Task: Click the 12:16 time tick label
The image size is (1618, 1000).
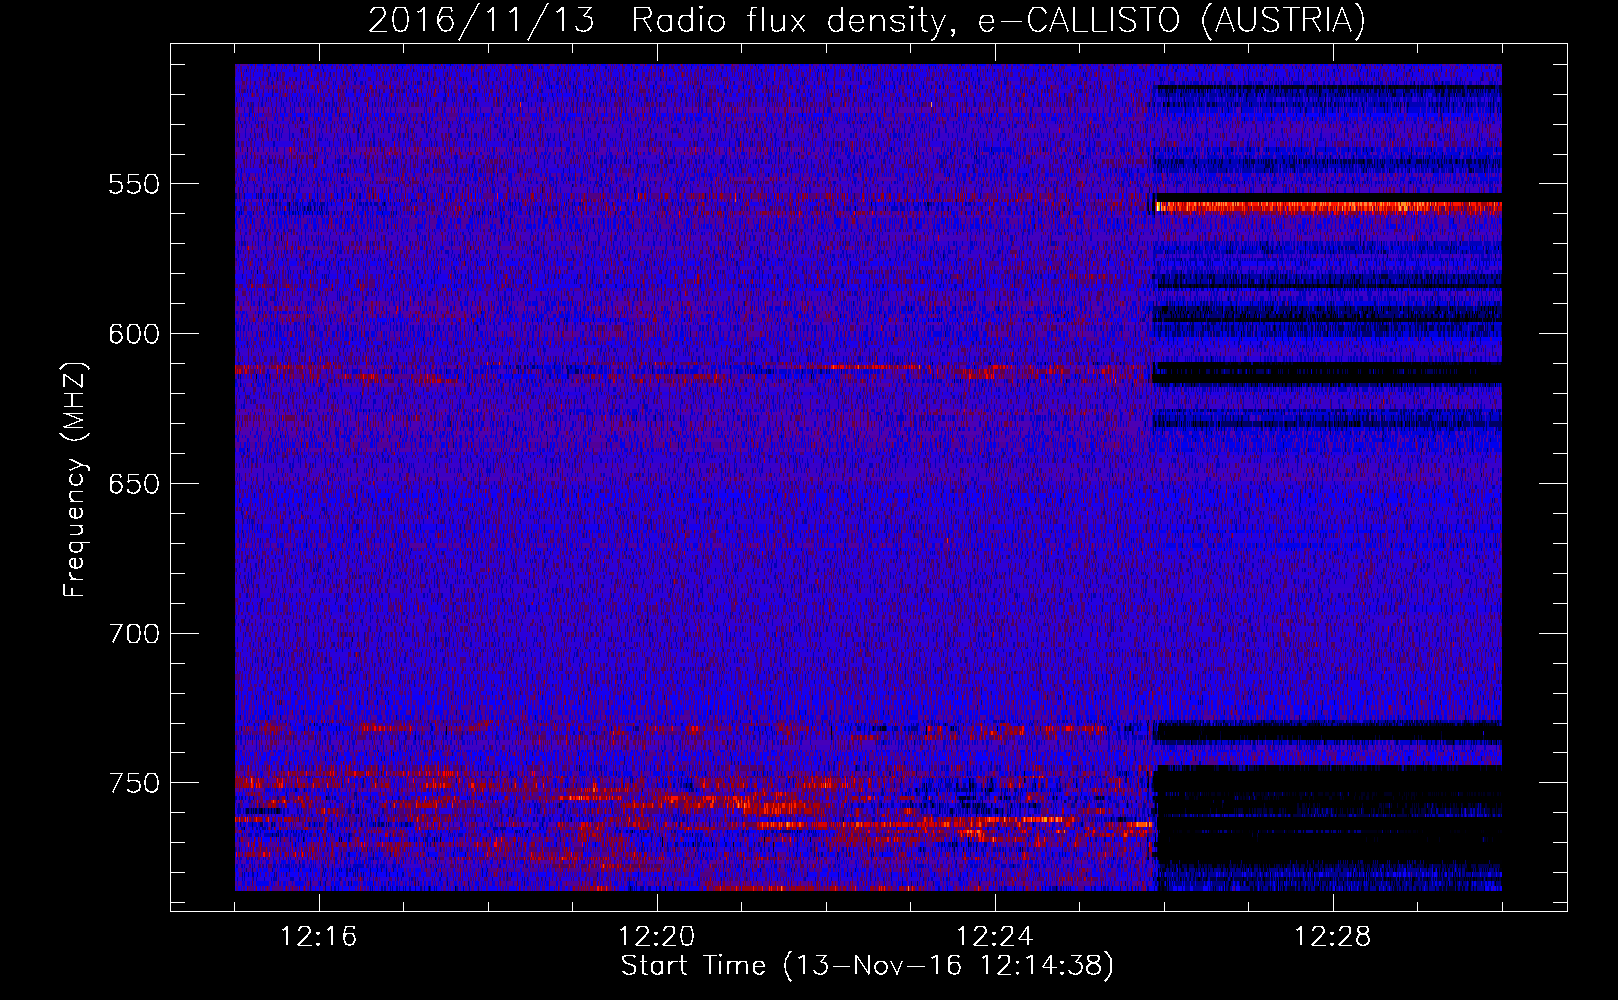Action: [x=319, y=937]
